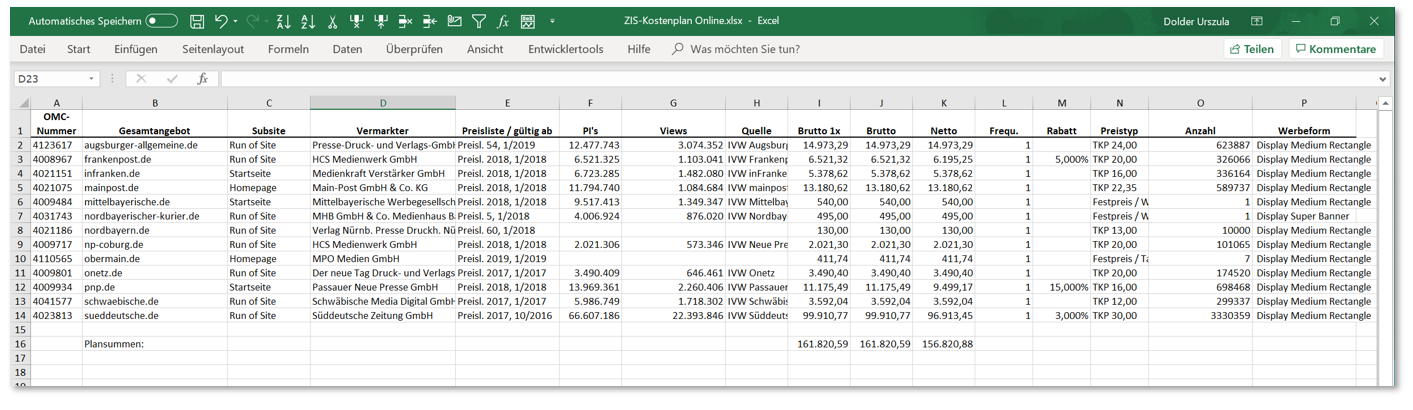Select column D header

click(x=382, y=103)
